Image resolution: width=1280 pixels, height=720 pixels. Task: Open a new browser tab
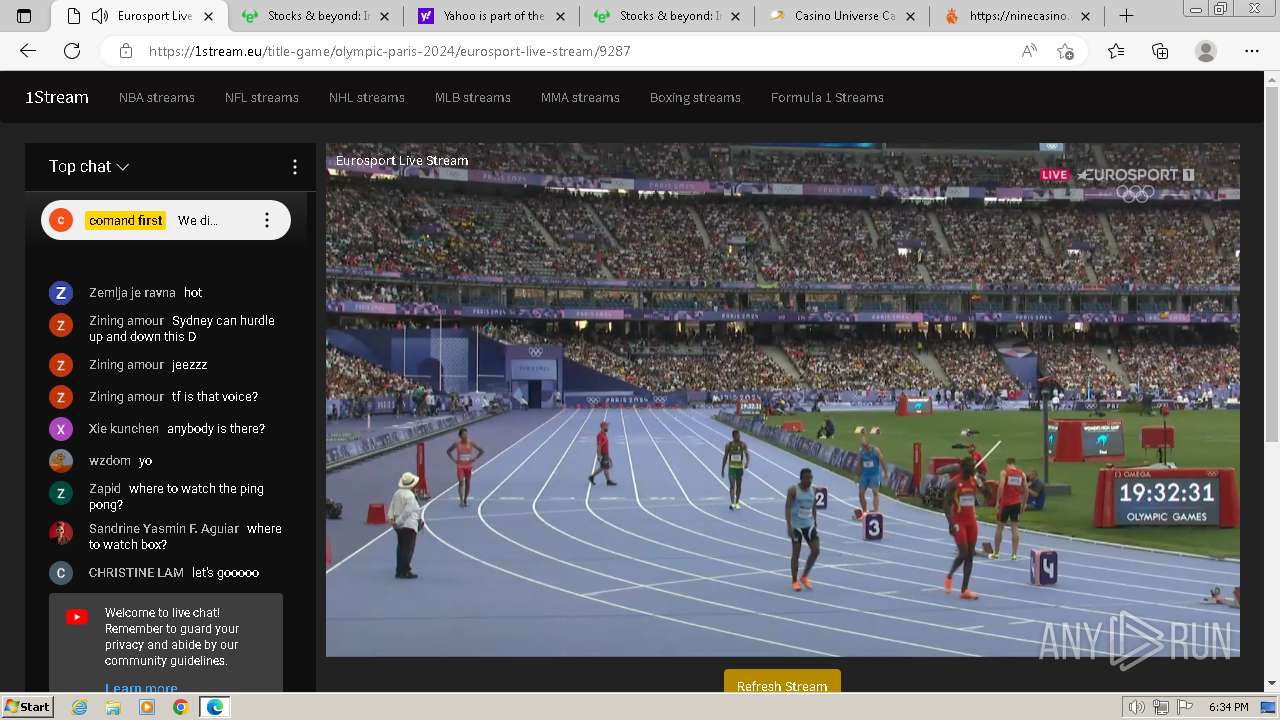coord(1126,16)
